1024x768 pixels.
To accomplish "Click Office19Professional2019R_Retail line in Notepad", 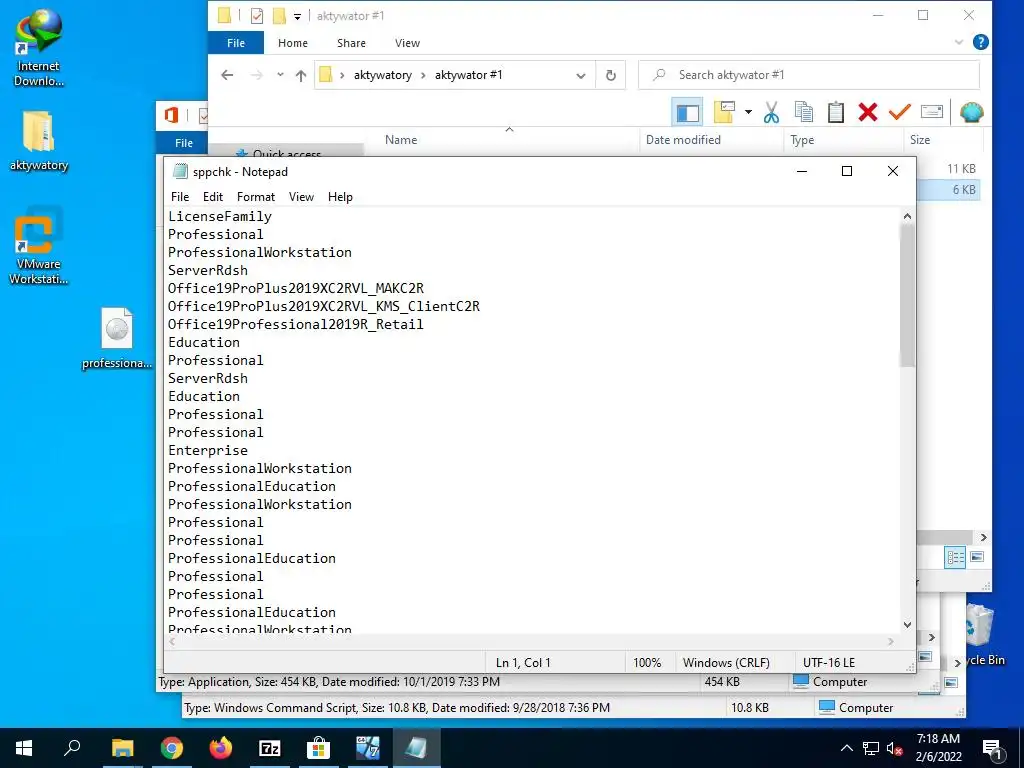I will [296, 324].
